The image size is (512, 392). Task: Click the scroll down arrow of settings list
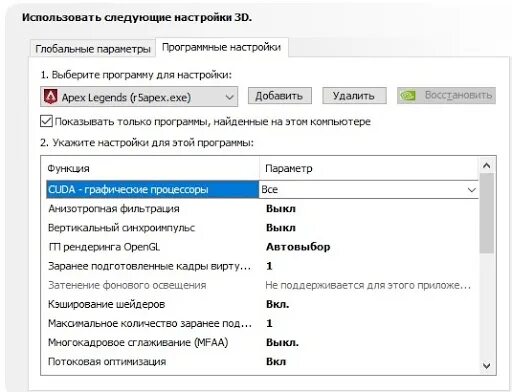click(486, 366)
